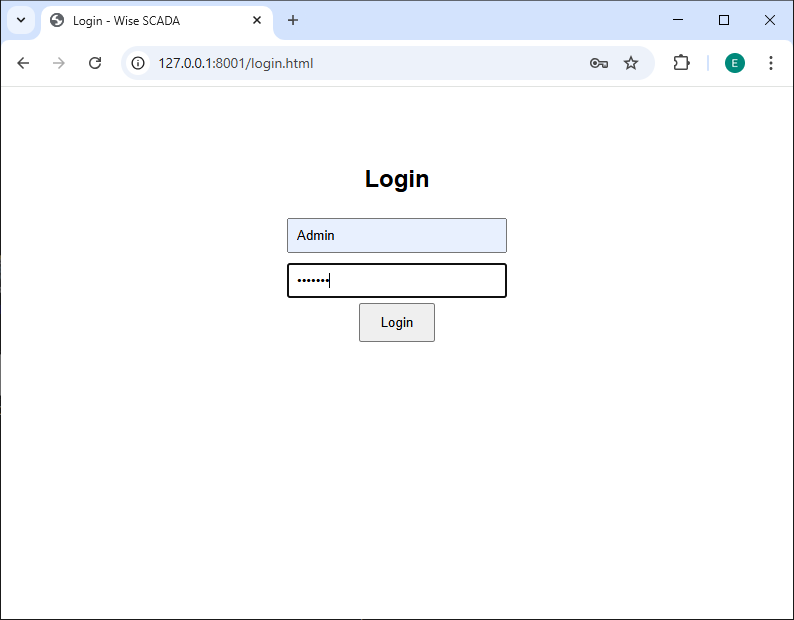Reload the login page

[95, 63]
